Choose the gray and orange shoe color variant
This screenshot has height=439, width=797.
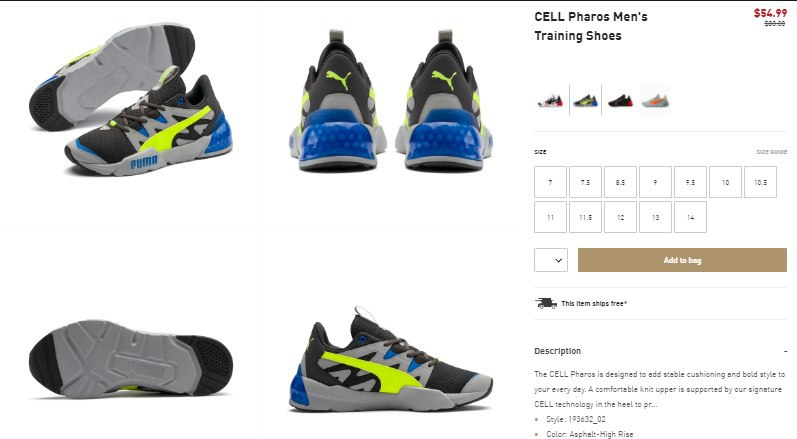(x=655, y=100)
